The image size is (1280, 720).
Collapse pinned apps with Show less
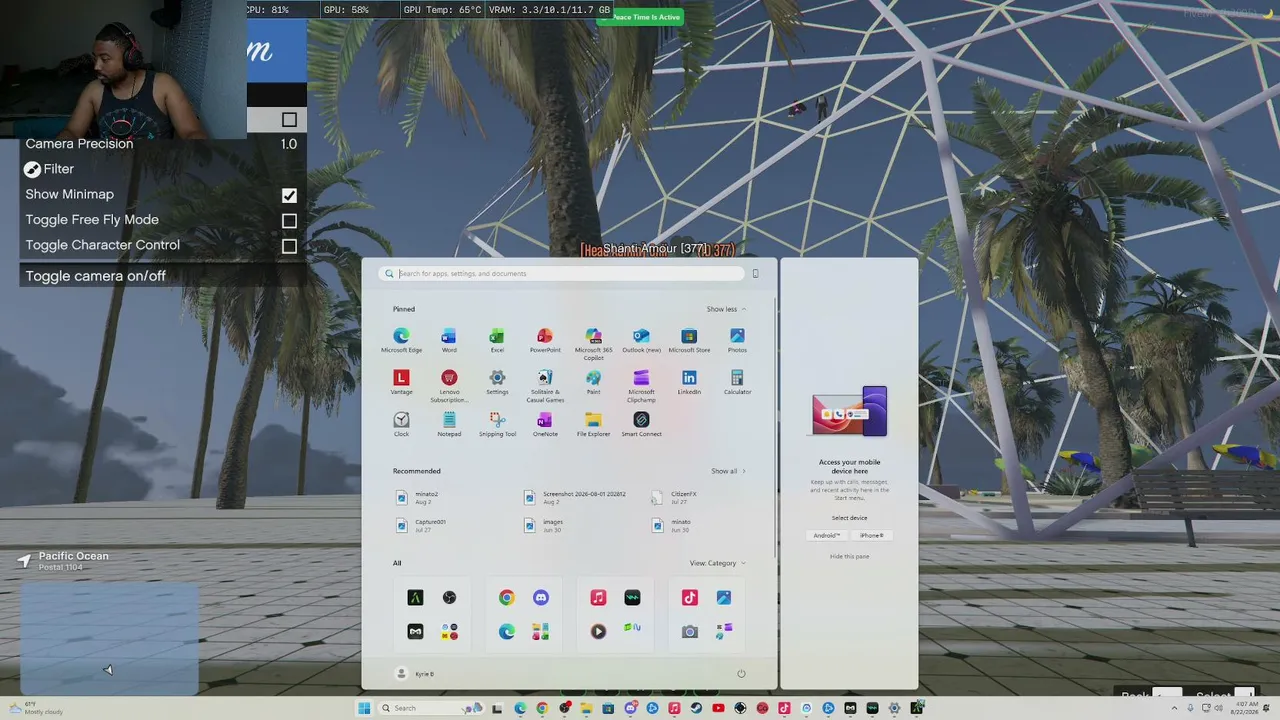coord(726,309)
